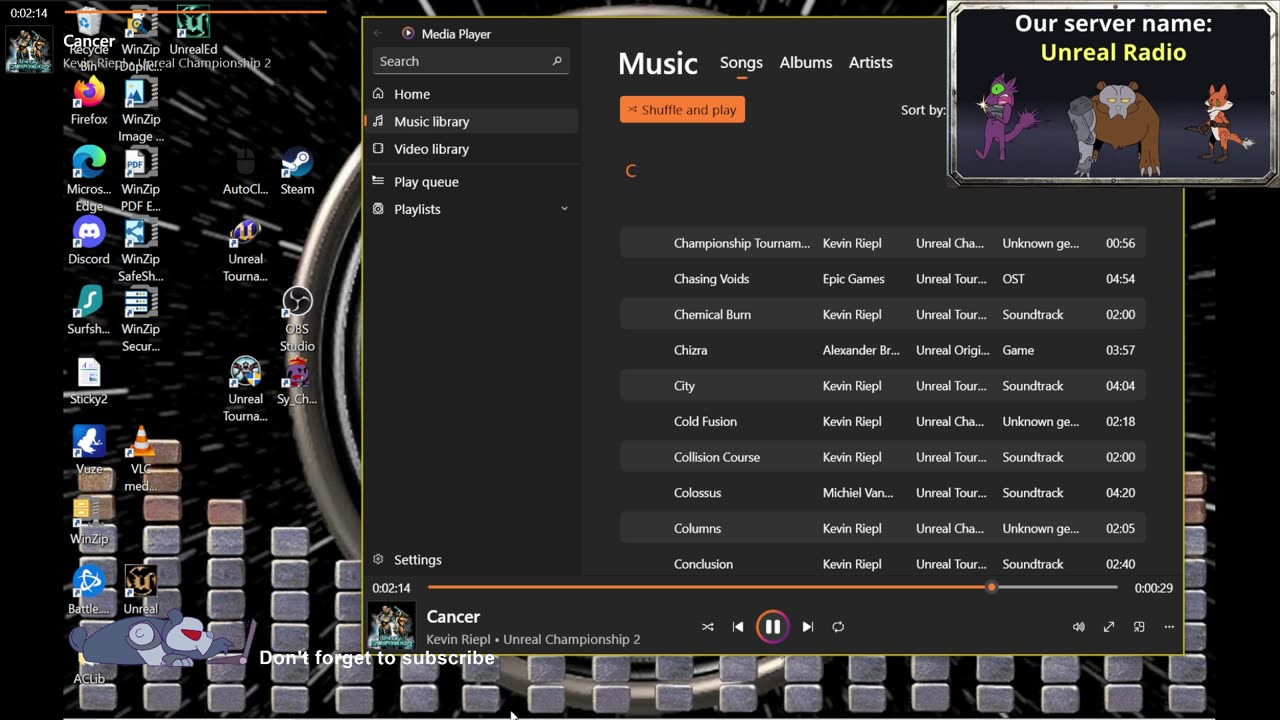Viewport: 1280px width, 720px height.
Task: Click the search magnifier icon
Action: [557, 61]
